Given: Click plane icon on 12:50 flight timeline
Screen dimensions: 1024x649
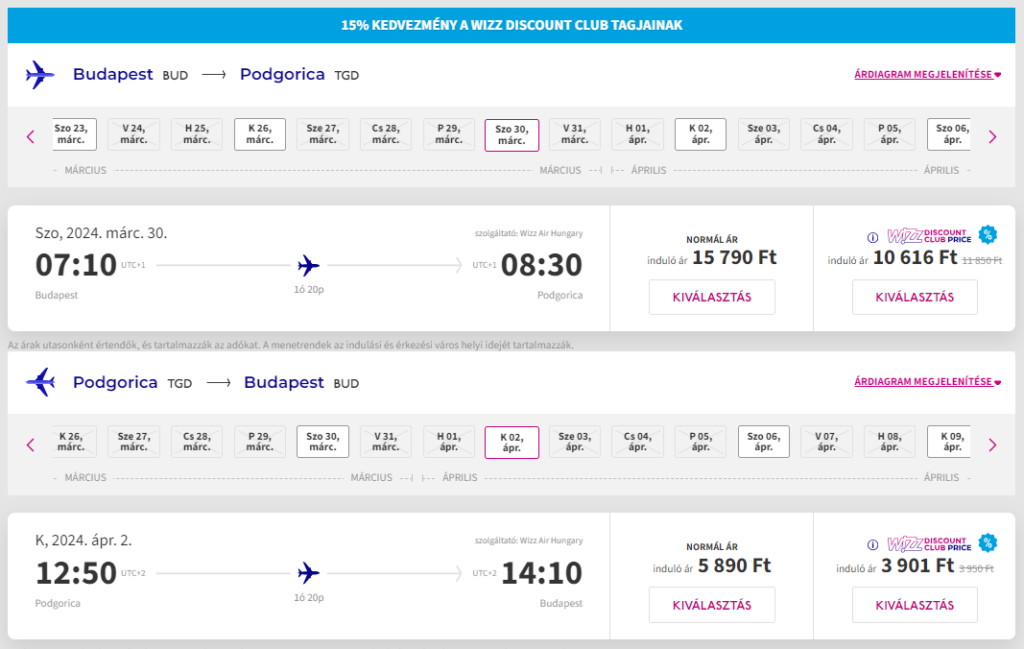Looking at the screenshot, I should pyautogui.click(x=308, y=573).
